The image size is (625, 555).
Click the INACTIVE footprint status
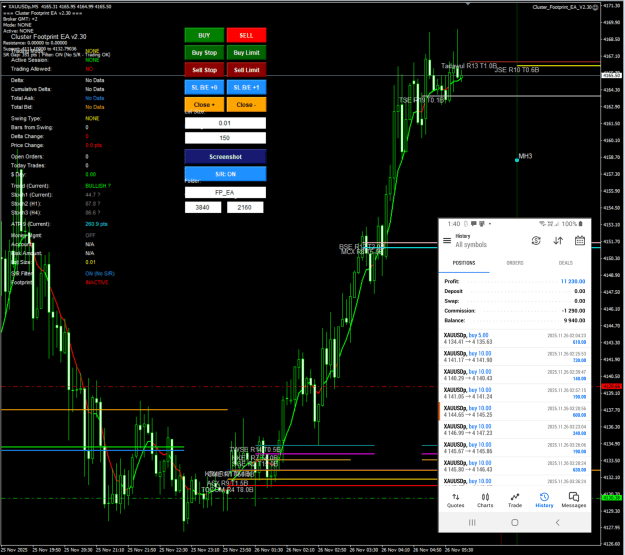click(96, 282)
